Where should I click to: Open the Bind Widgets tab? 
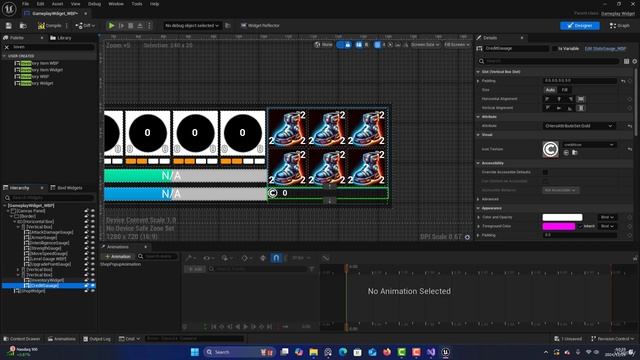[66, 188]
